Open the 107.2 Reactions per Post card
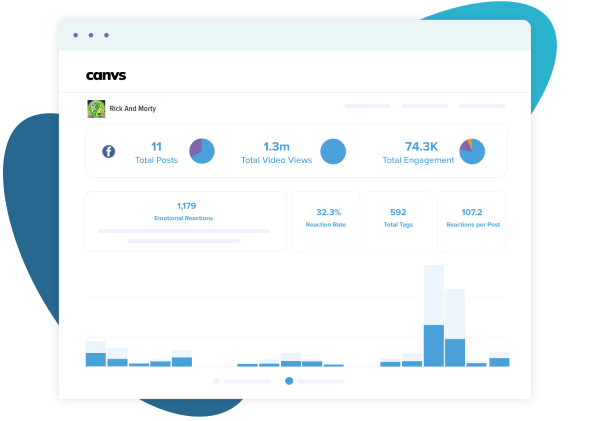 point(471,222)
